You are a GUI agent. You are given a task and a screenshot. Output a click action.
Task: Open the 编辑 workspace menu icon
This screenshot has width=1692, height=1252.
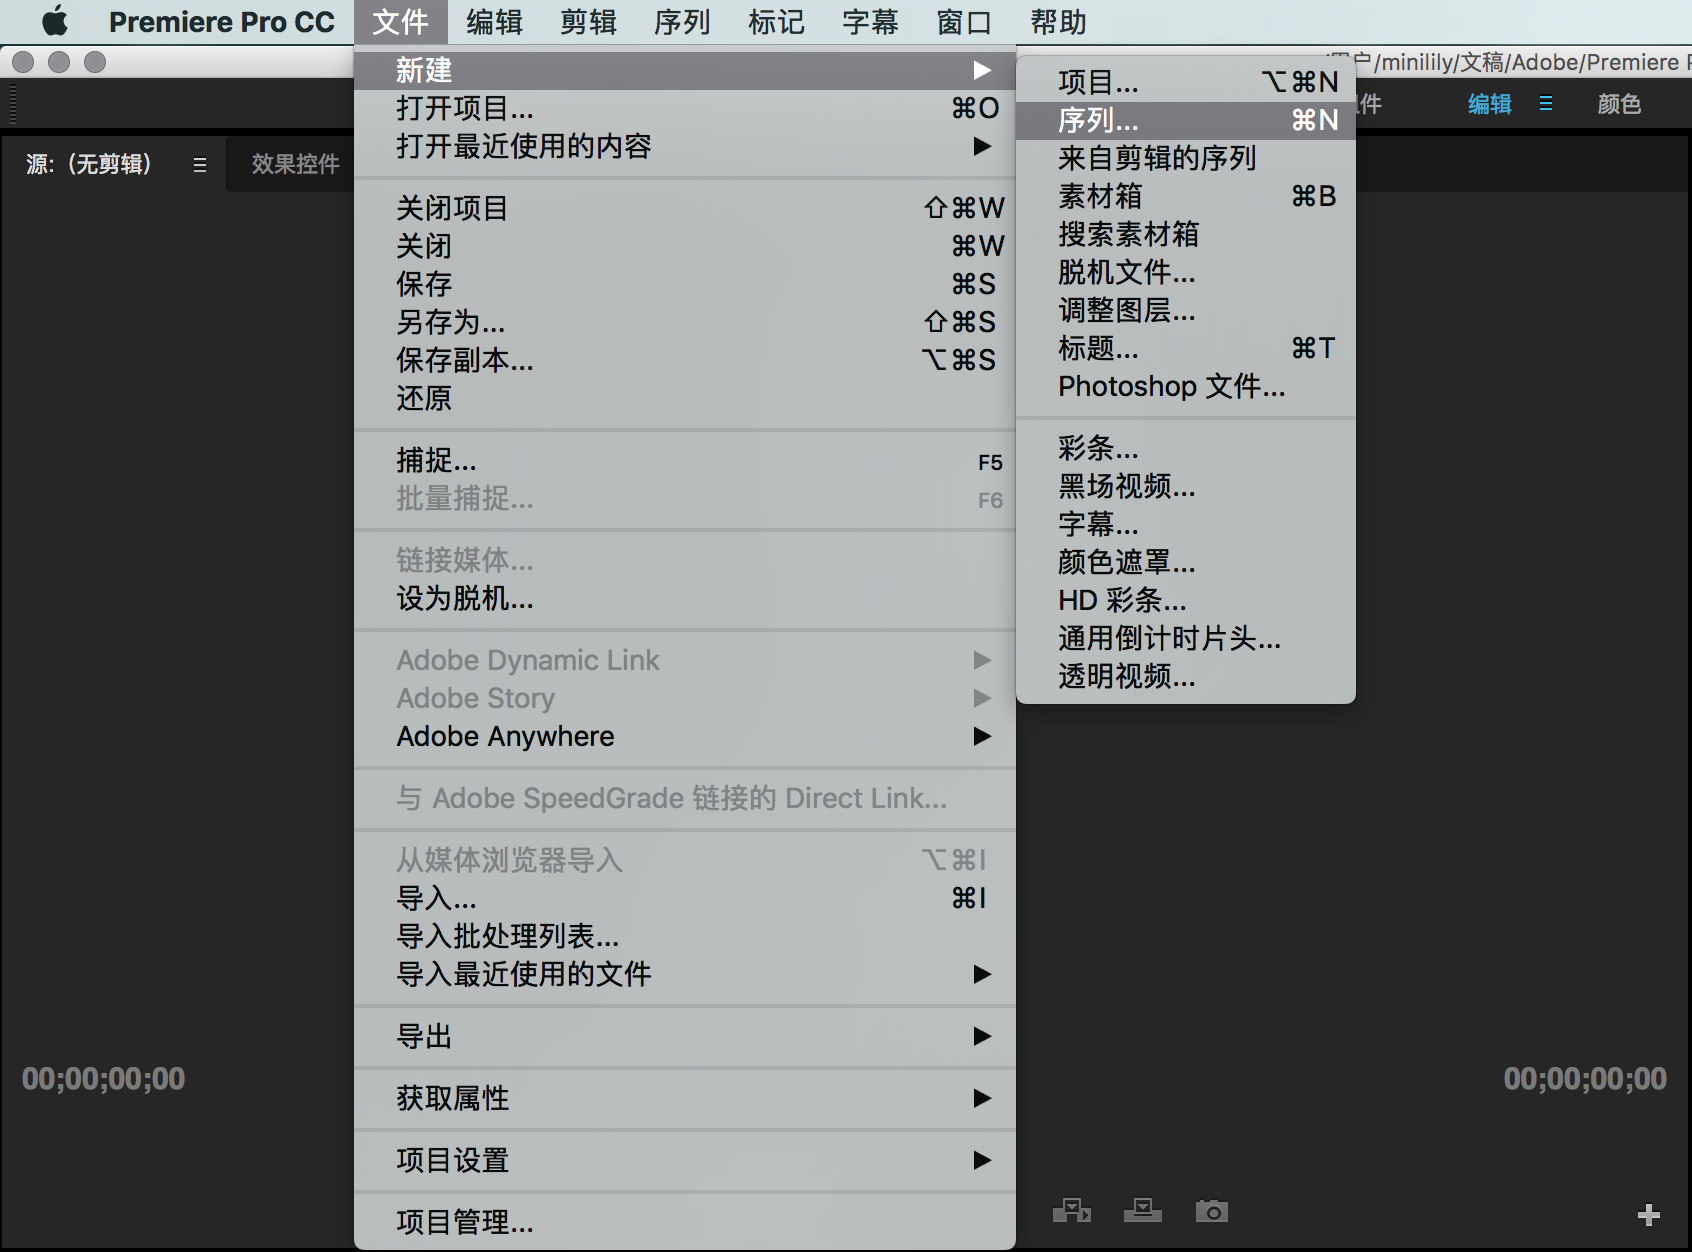pyautogui.click(x=1546, y=103)
